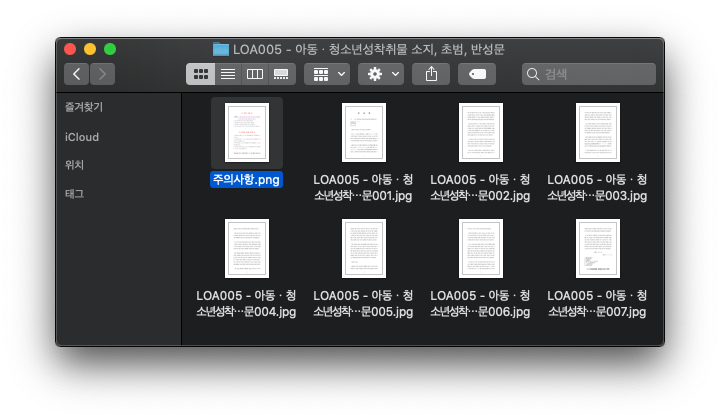The width and height of the screenshot is (720, 420).
Task: Select thumbnail of file ending 002.jpg
Action: tap(481, 133)
